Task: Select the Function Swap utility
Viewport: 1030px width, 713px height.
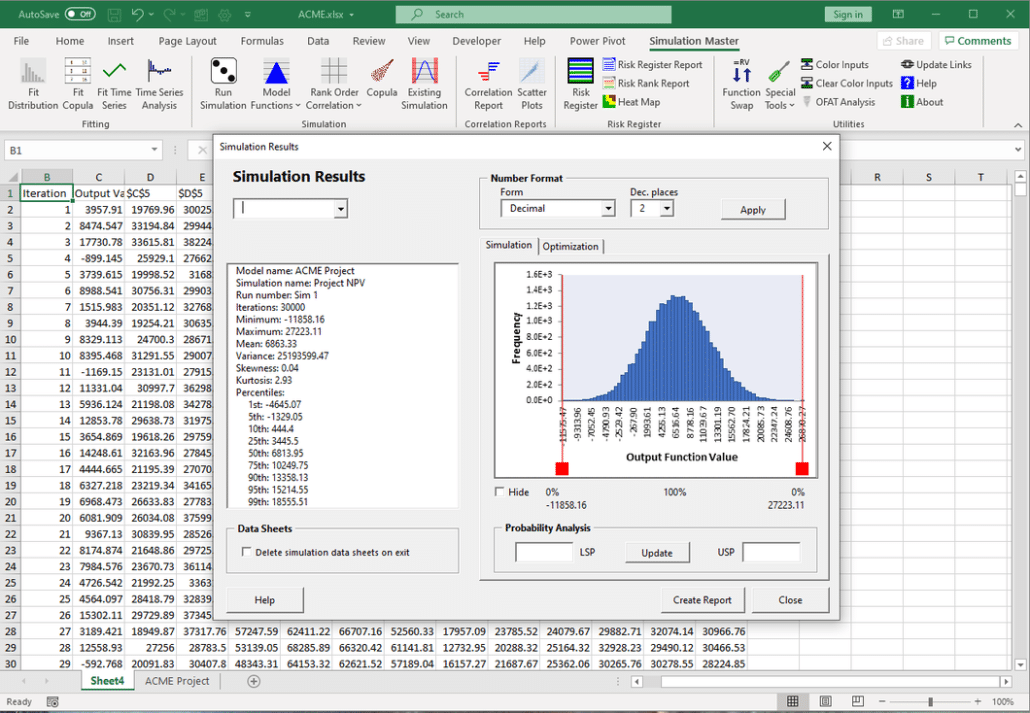Action: [741, 83]
